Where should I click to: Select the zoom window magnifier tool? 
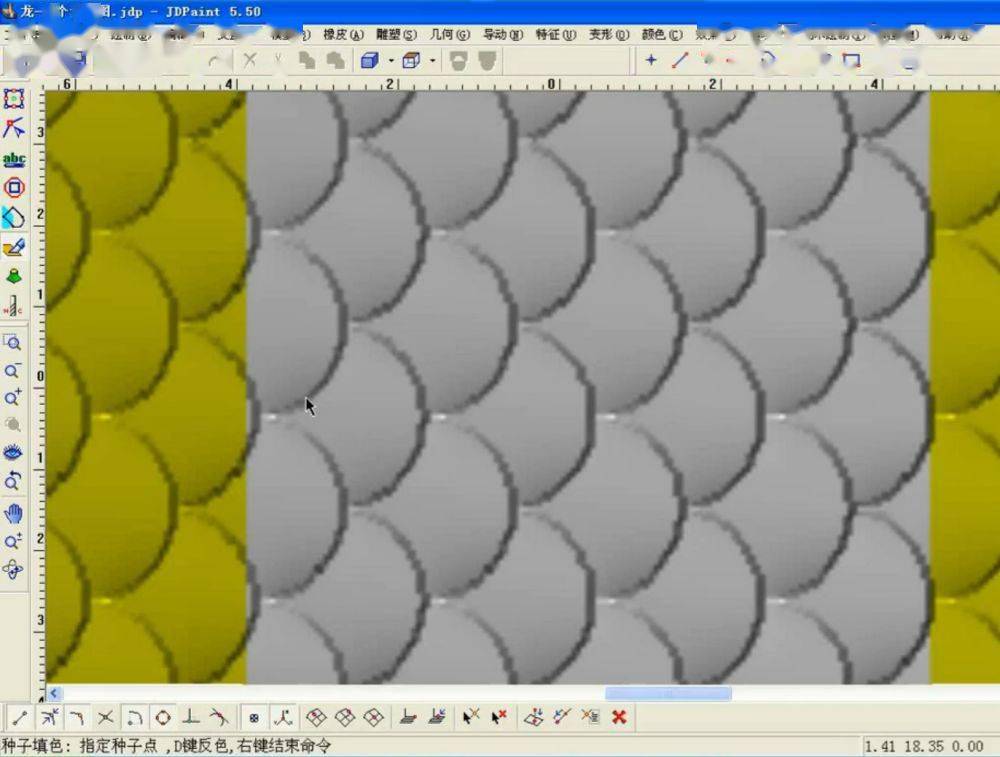pyautogui.click(x=13, y=343)
